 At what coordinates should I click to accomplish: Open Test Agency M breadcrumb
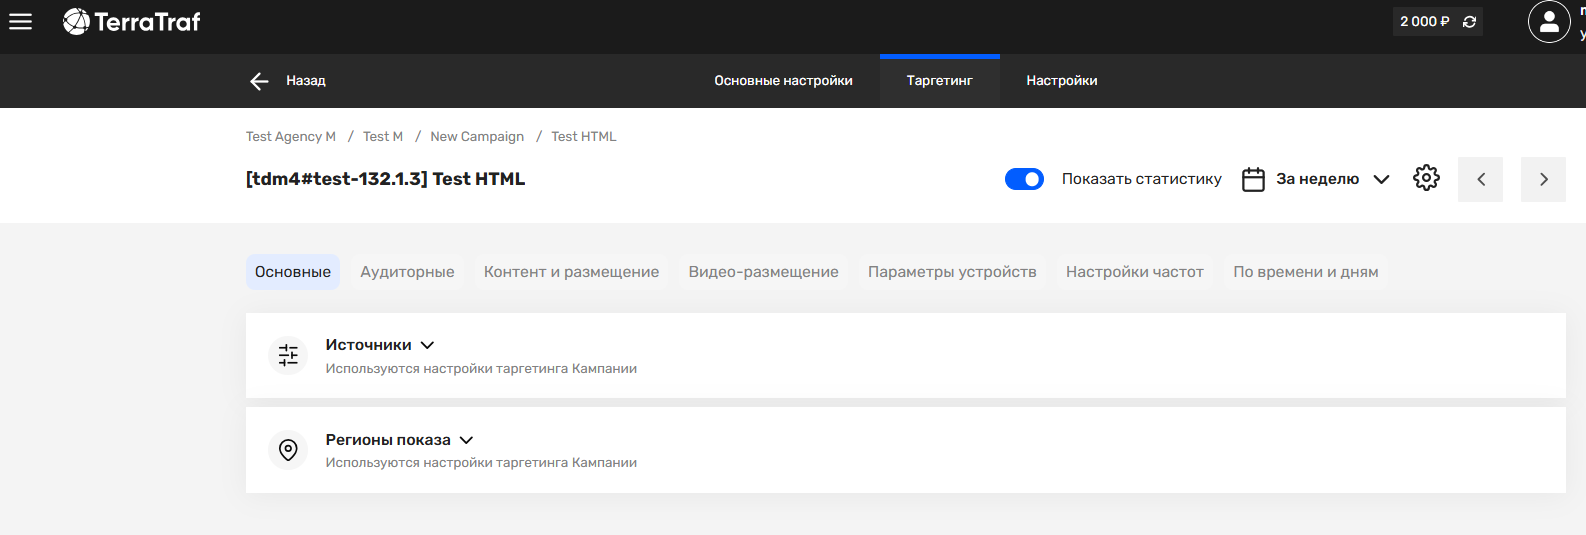coord(291,137)
